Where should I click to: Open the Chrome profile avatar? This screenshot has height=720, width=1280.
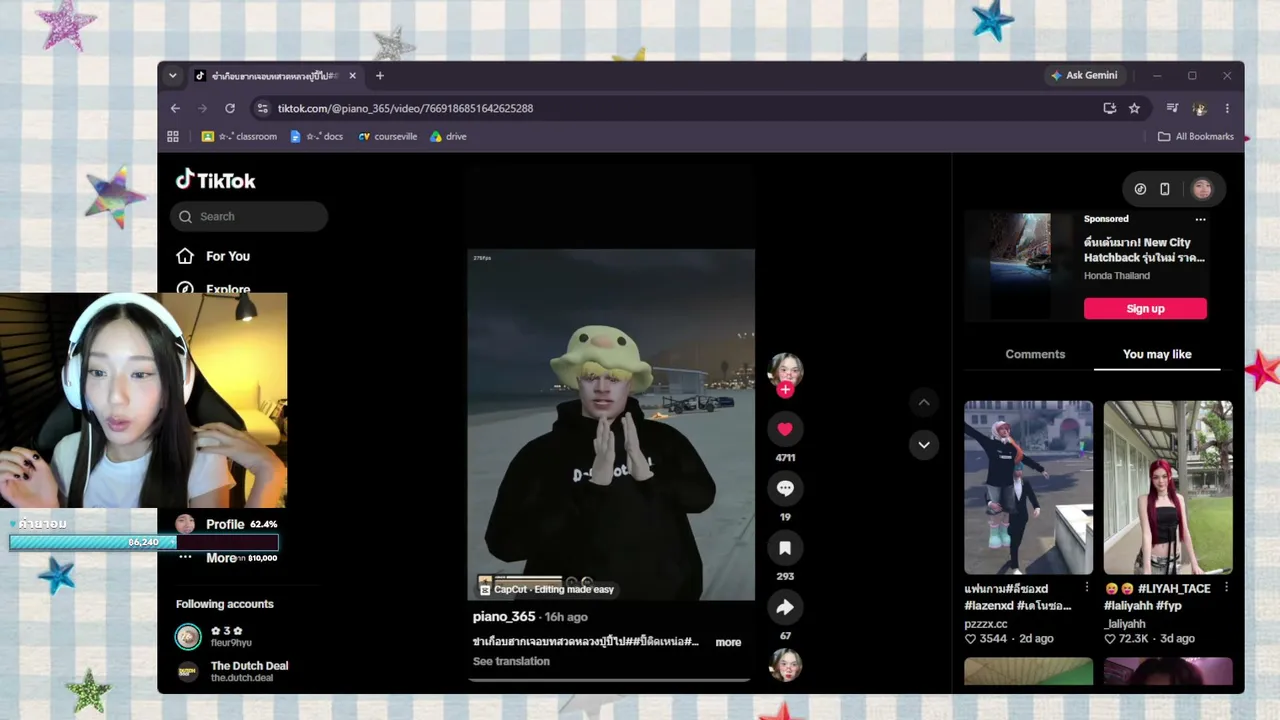pyautogui.click(x=1200, y=108)
